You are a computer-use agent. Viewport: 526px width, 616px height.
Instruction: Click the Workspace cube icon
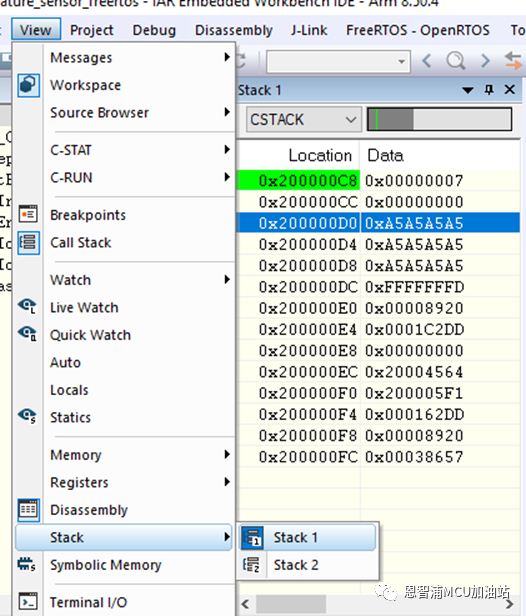[28, 85]
